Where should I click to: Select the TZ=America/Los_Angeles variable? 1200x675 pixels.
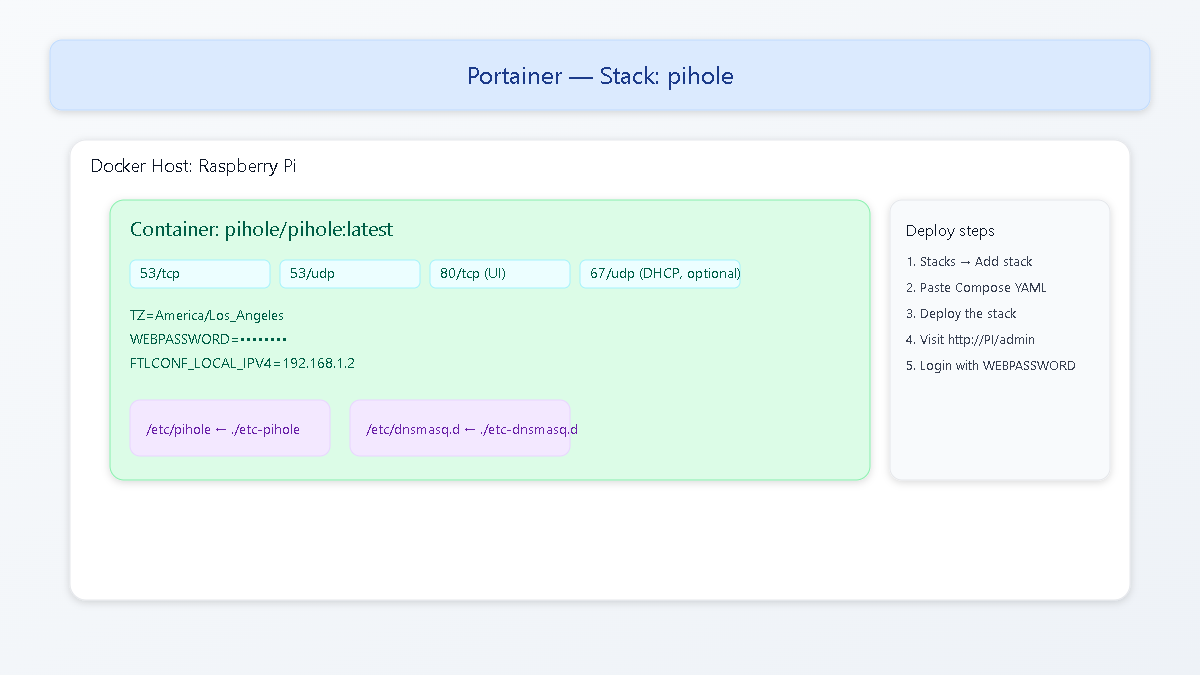(x=206, y=315)
